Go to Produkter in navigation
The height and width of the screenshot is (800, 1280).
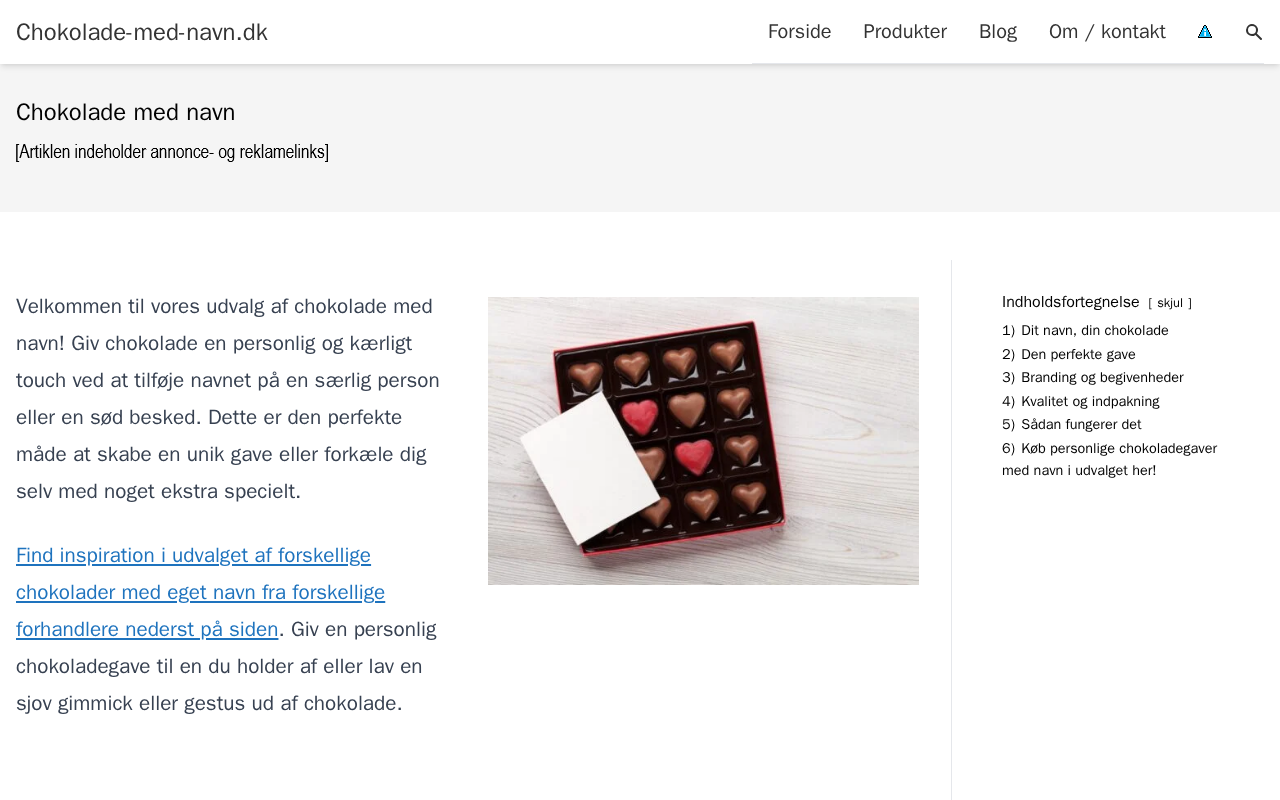pyautogui.click(x=905, y=32)
